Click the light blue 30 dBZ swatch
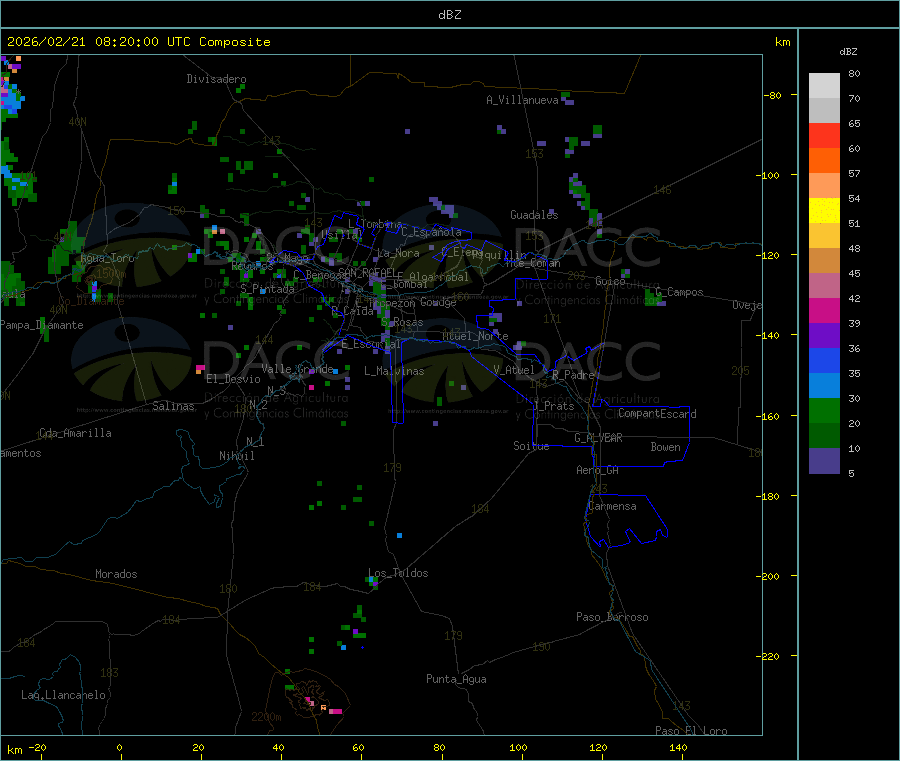This screenshot has width=900, height=761. pyautogui.click(x=824, y=386)
